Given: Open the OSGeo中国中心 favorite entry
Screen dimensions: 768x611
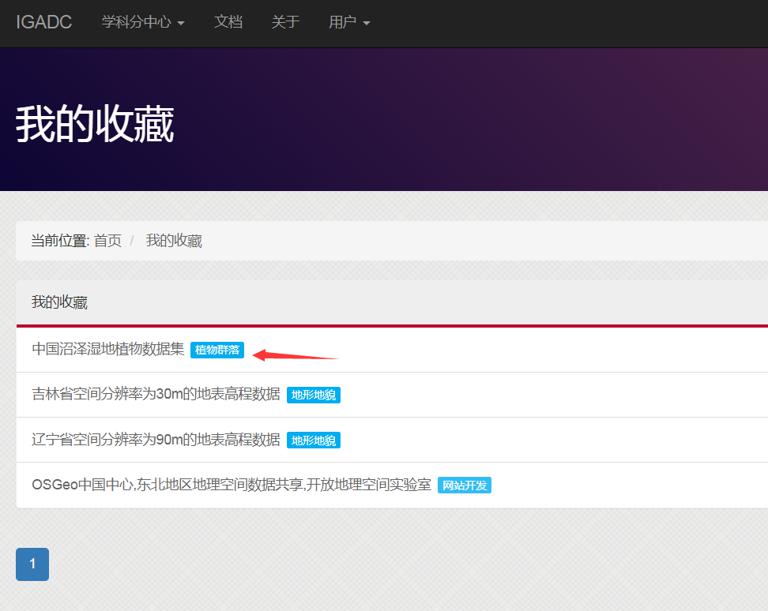Looking at the screenshot, I should (x=231, y=484).
